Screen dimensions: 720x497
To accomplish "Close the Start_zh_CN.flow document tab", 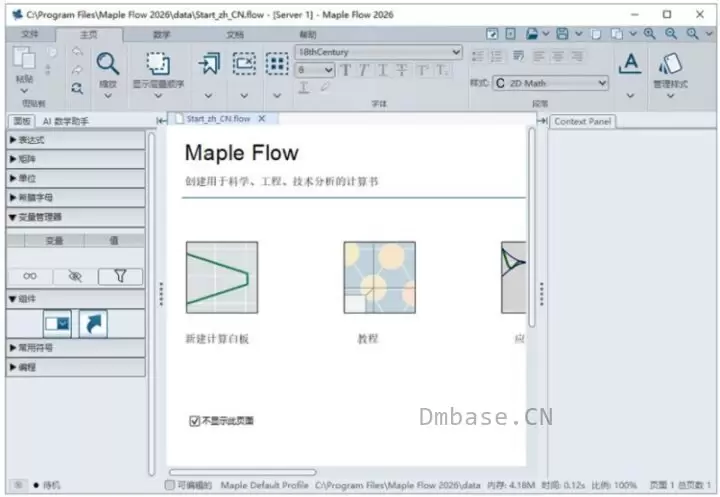I will (x=262, y=119).
